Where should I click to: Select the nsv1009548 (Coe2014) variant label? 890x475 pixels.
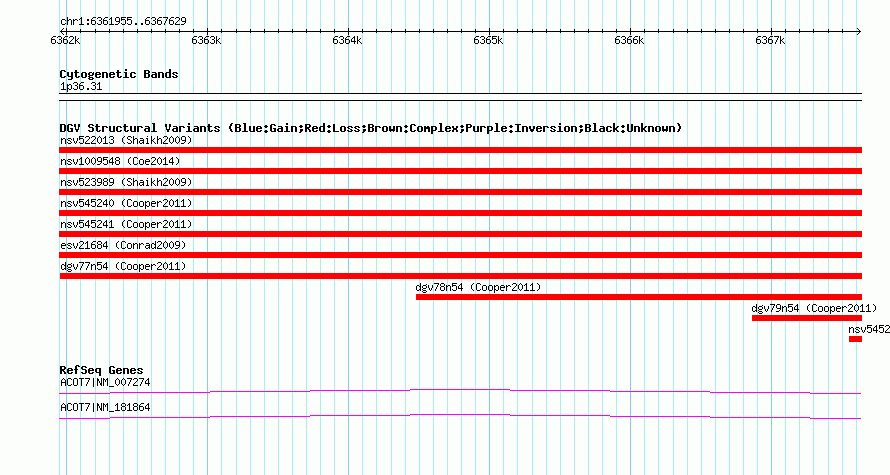pyautogui.click(x=120, y=161)
